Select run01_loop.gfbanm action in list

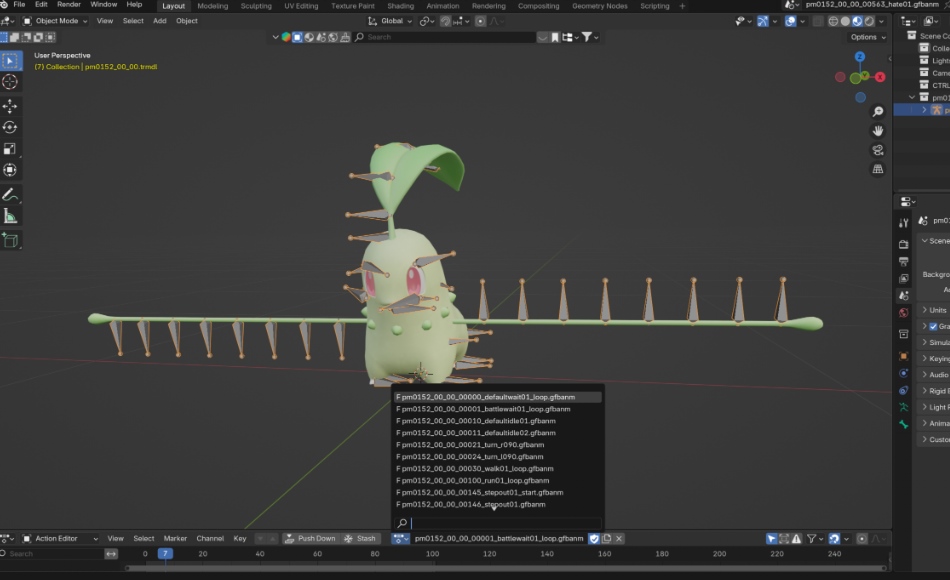coord(498,481)
